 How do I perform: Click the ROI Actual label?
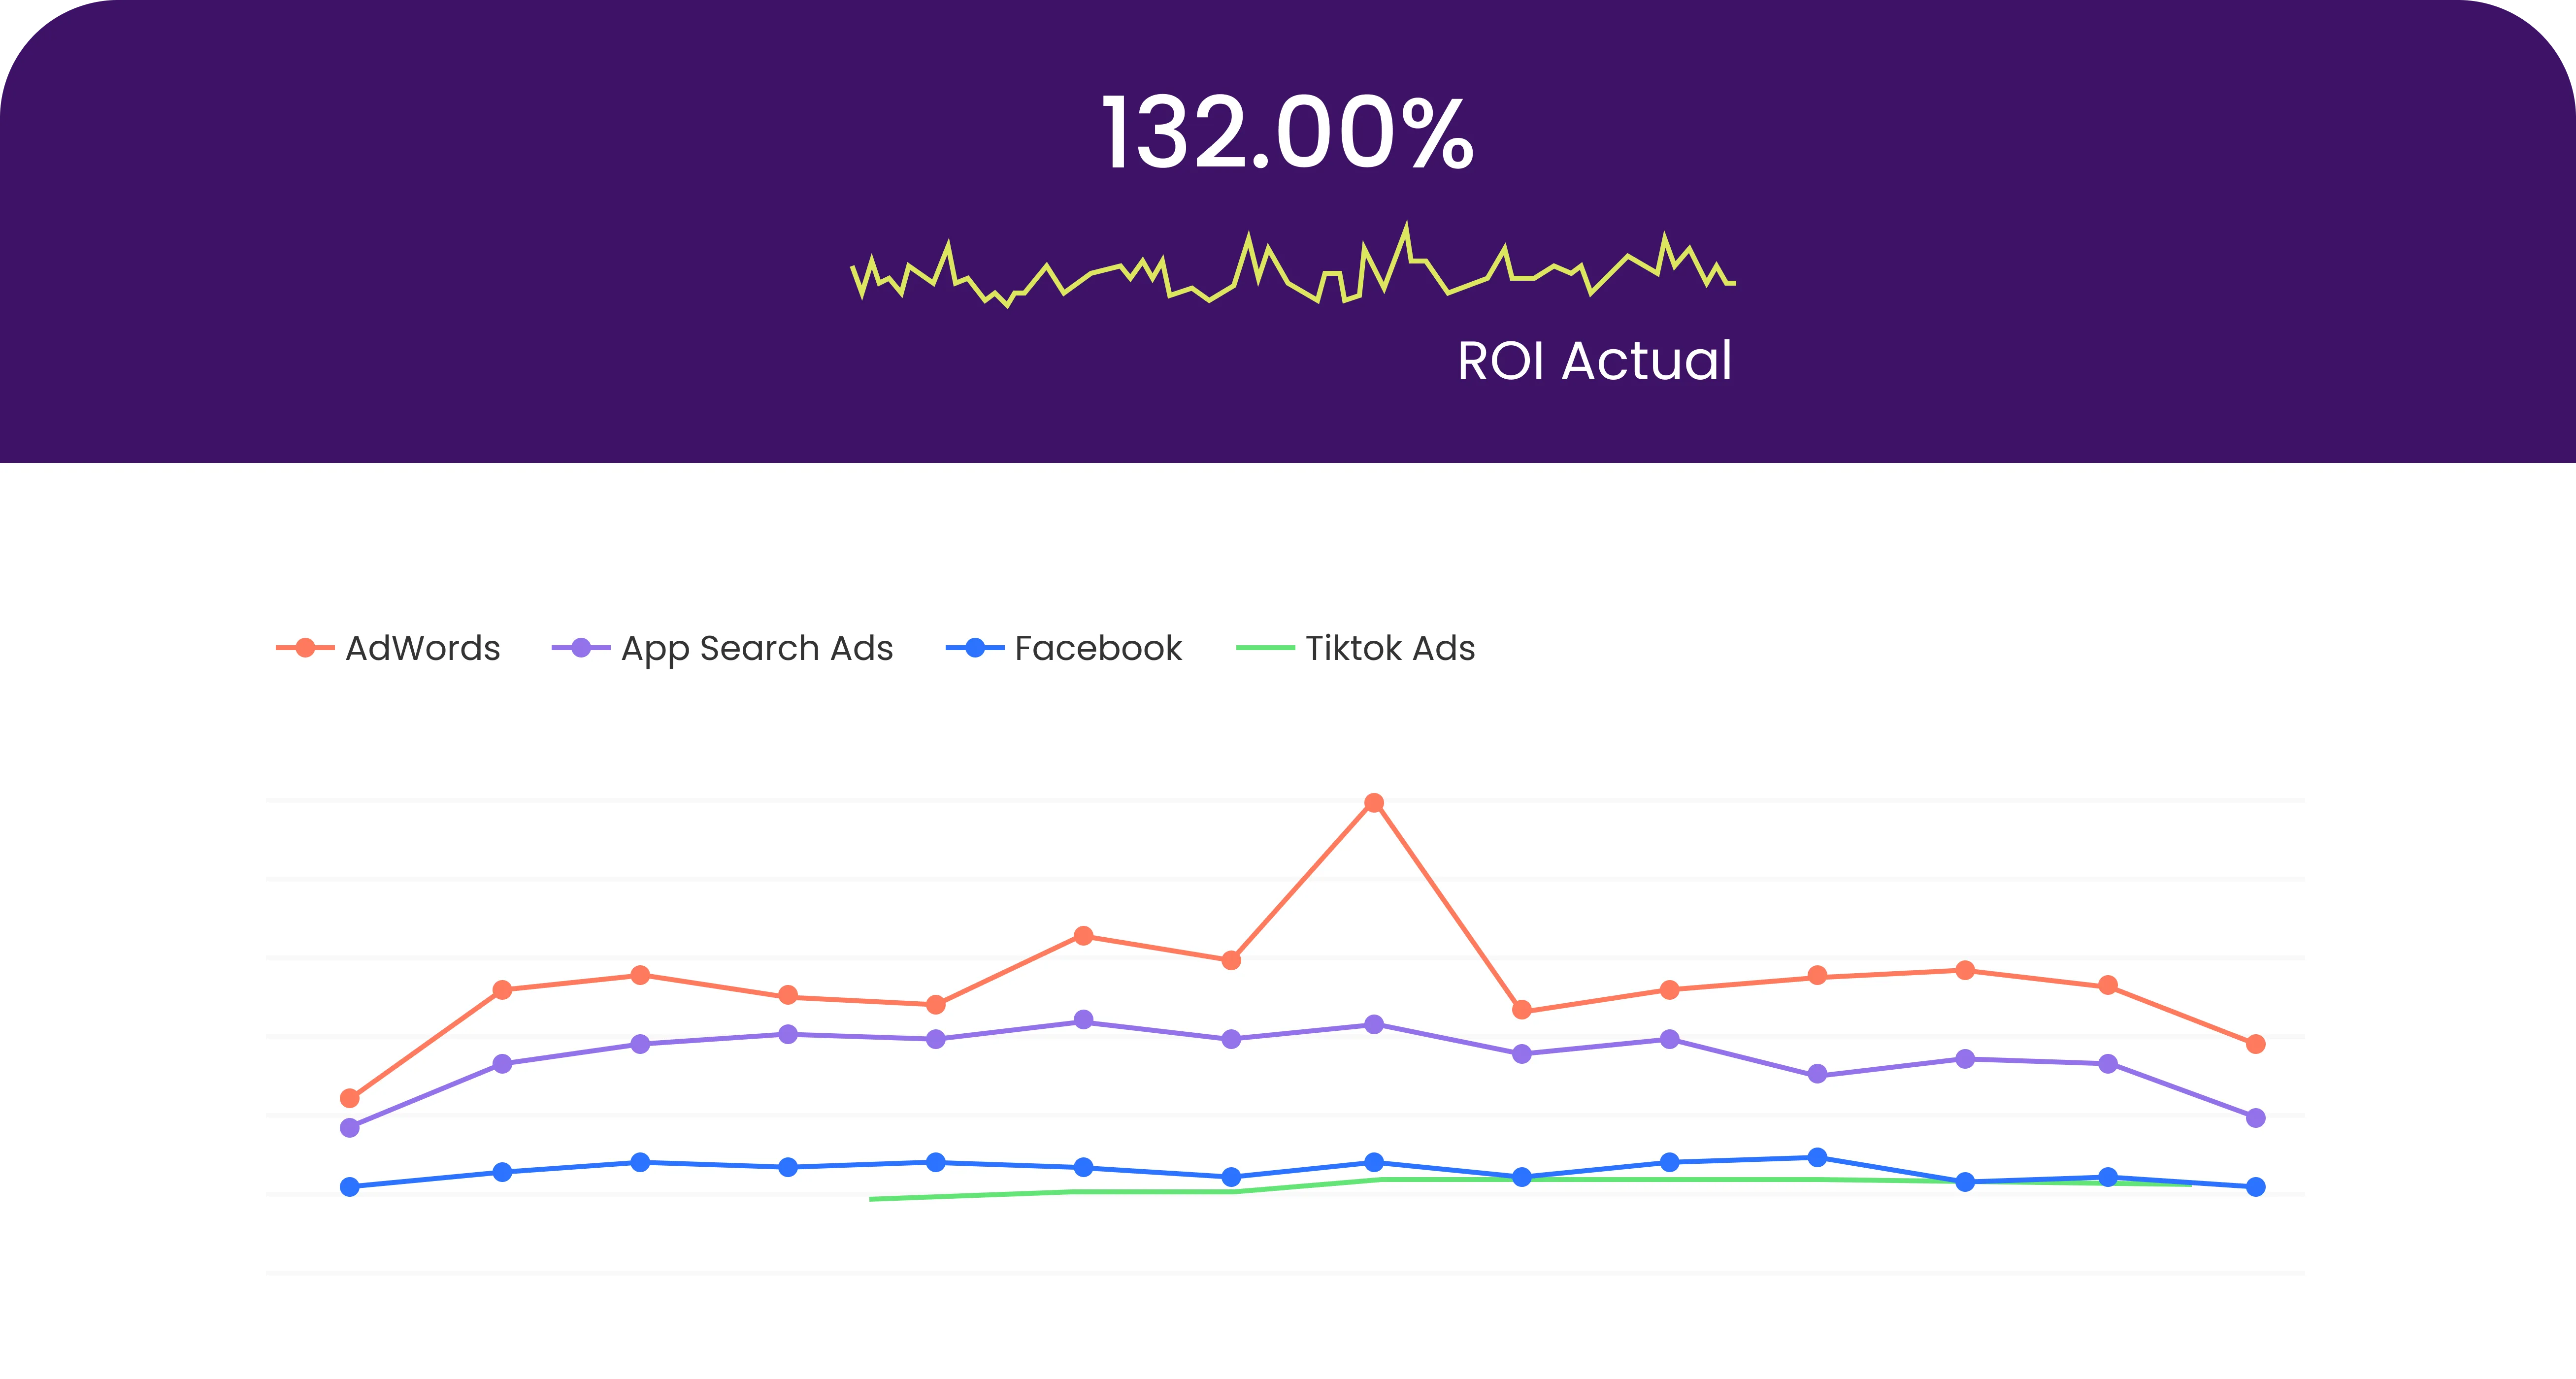click(x=1594, y=361)
